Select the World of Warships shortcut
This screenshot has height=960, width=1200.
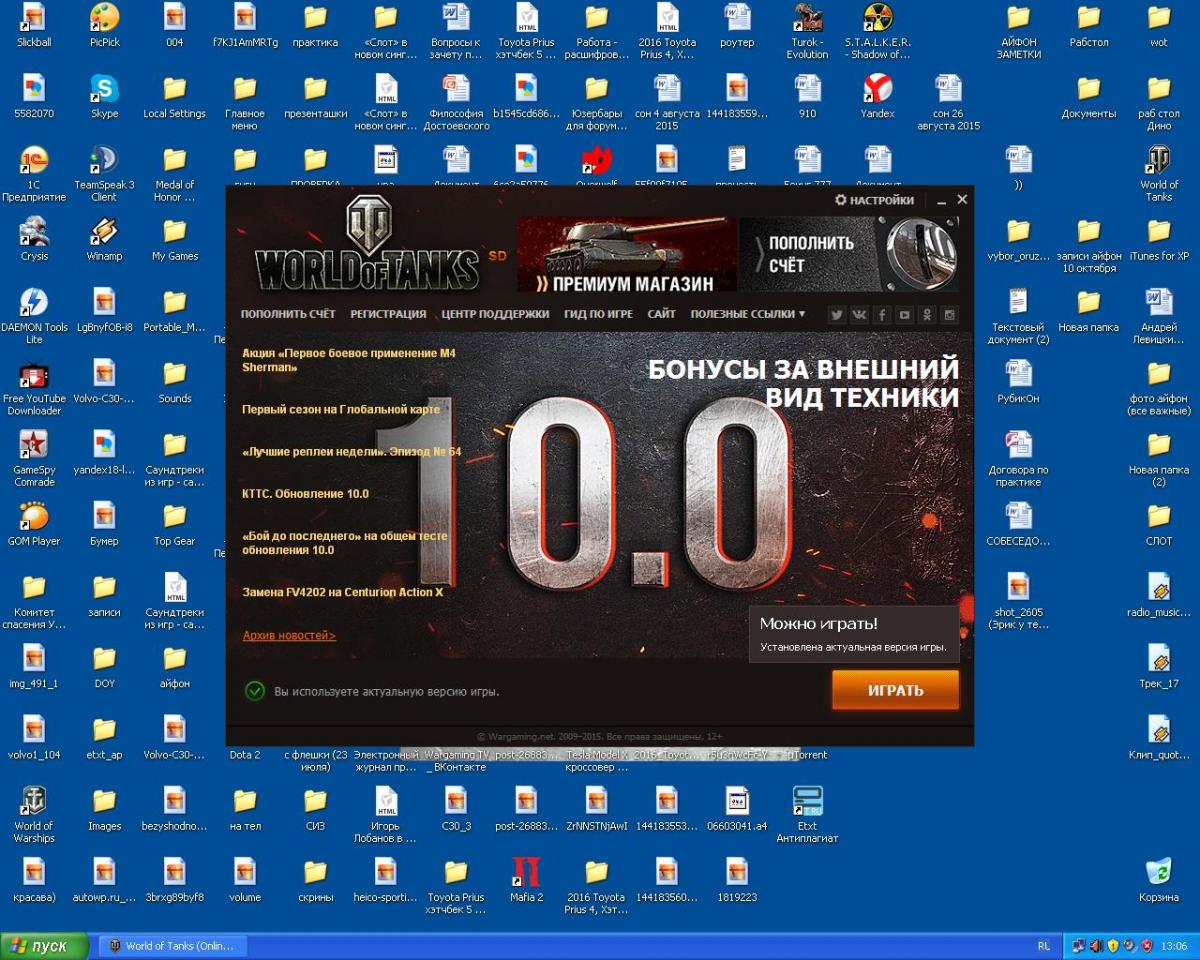tap(34, 814)
